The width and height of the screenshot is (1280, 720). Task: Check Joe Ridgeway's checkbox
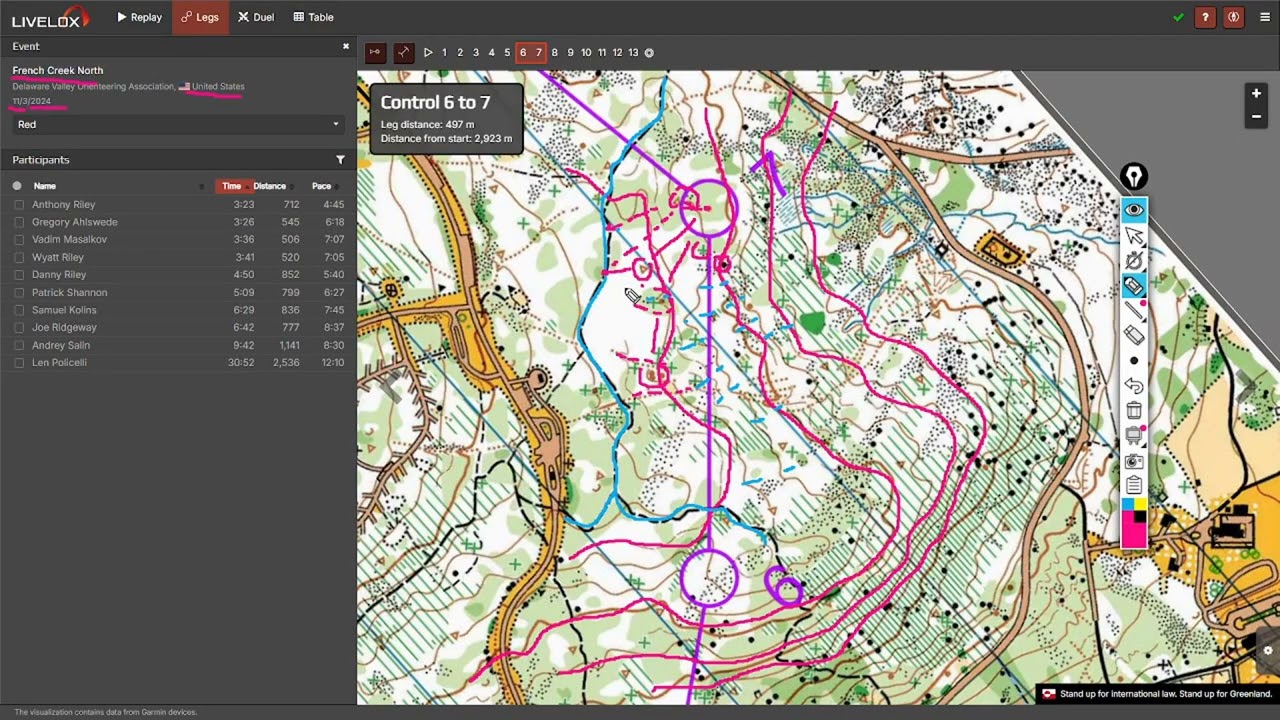18,328
